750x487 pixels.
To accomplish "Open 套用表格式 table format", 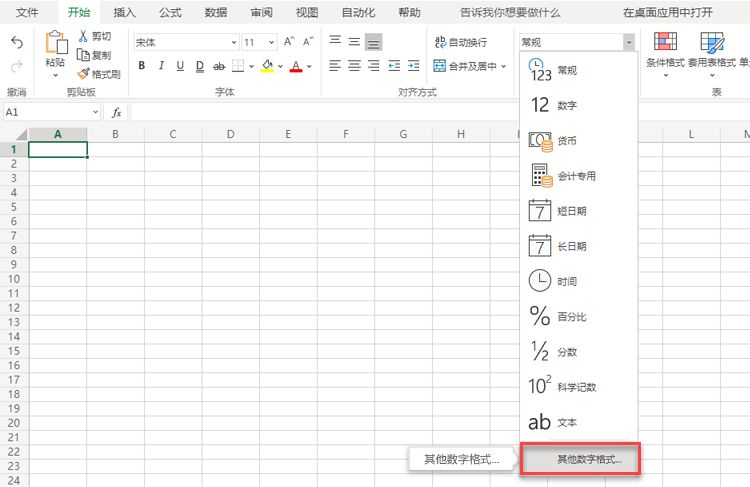I will coord(712,54).
